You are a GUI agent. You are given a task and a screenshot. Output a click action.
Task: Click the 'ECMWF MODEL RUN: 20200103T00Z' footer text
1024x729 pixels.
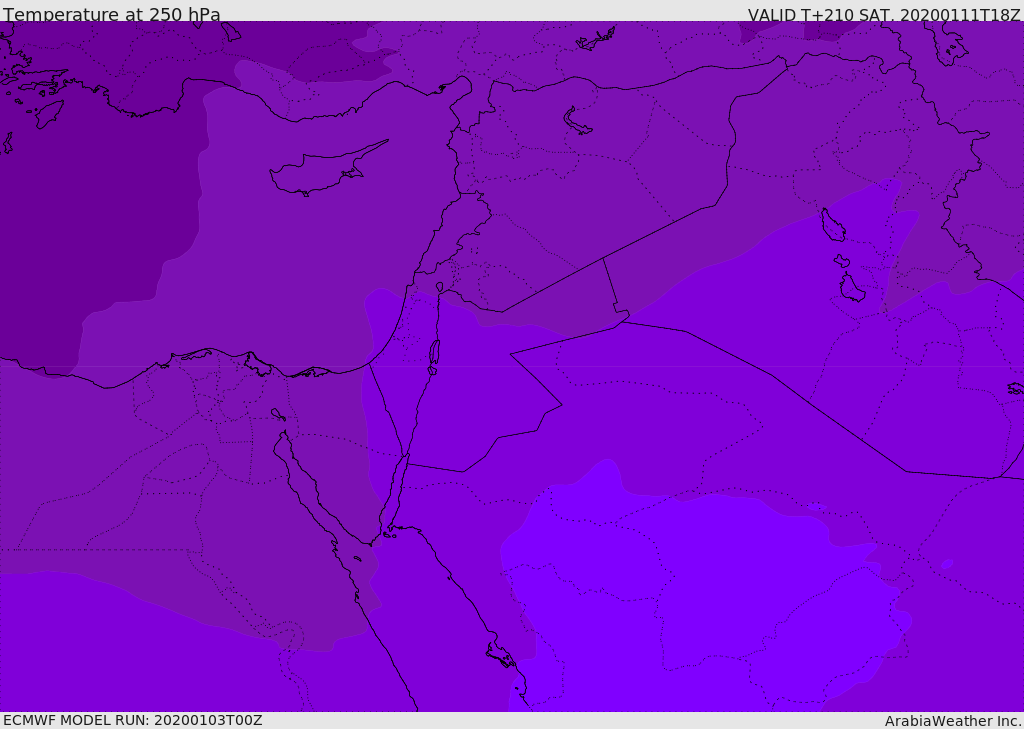pyautogui.click(x=133, y=720)
